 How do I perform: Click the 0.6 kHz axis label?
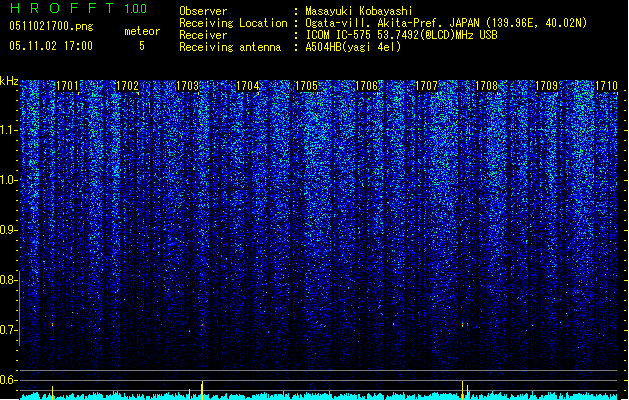[8, 380]
